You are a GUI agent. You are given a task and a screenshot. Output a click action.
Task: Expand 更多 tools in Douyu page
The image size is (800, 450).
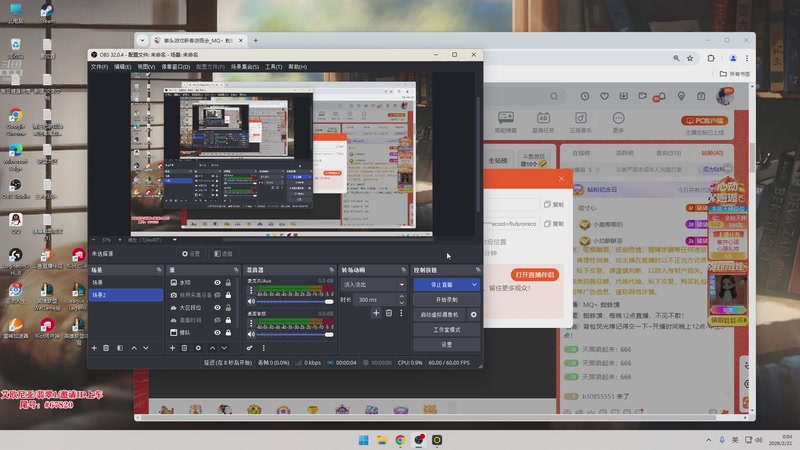pyautogui.click(x=618, y=122)
